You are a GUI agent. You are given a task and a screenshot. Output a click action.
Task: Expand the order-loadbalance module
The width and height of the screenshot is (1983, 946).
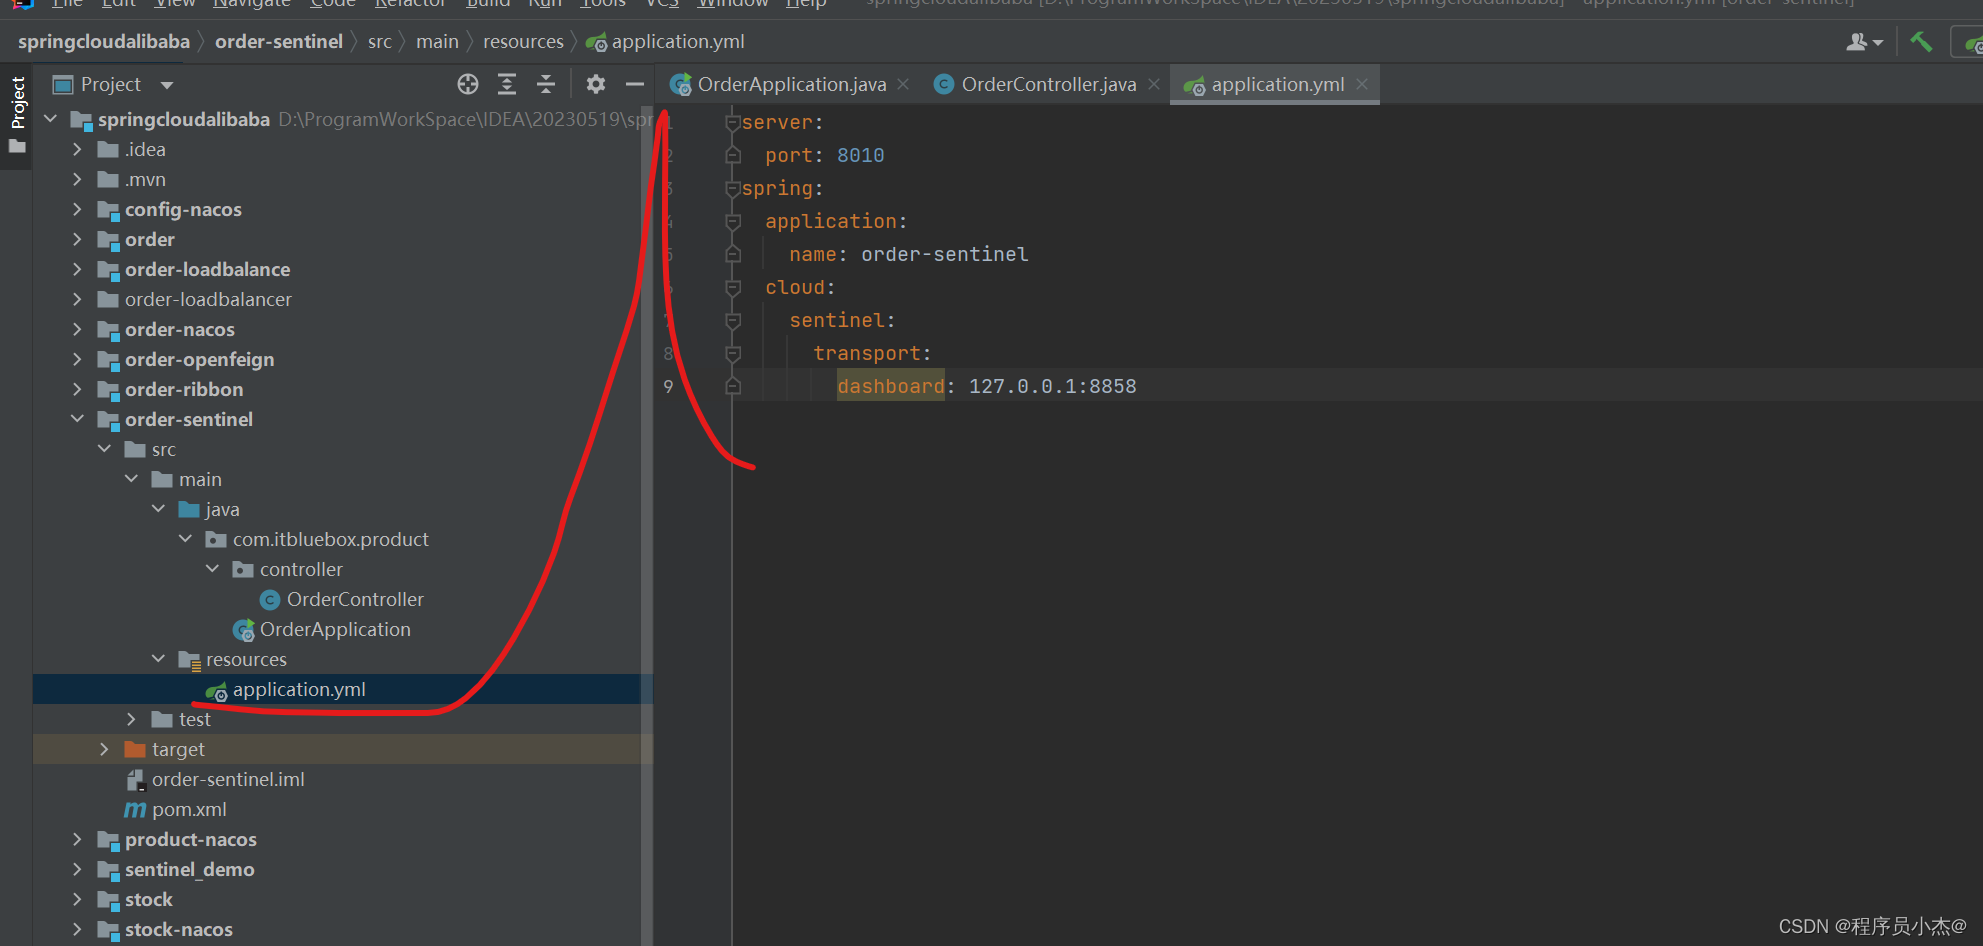click(78, 269)
